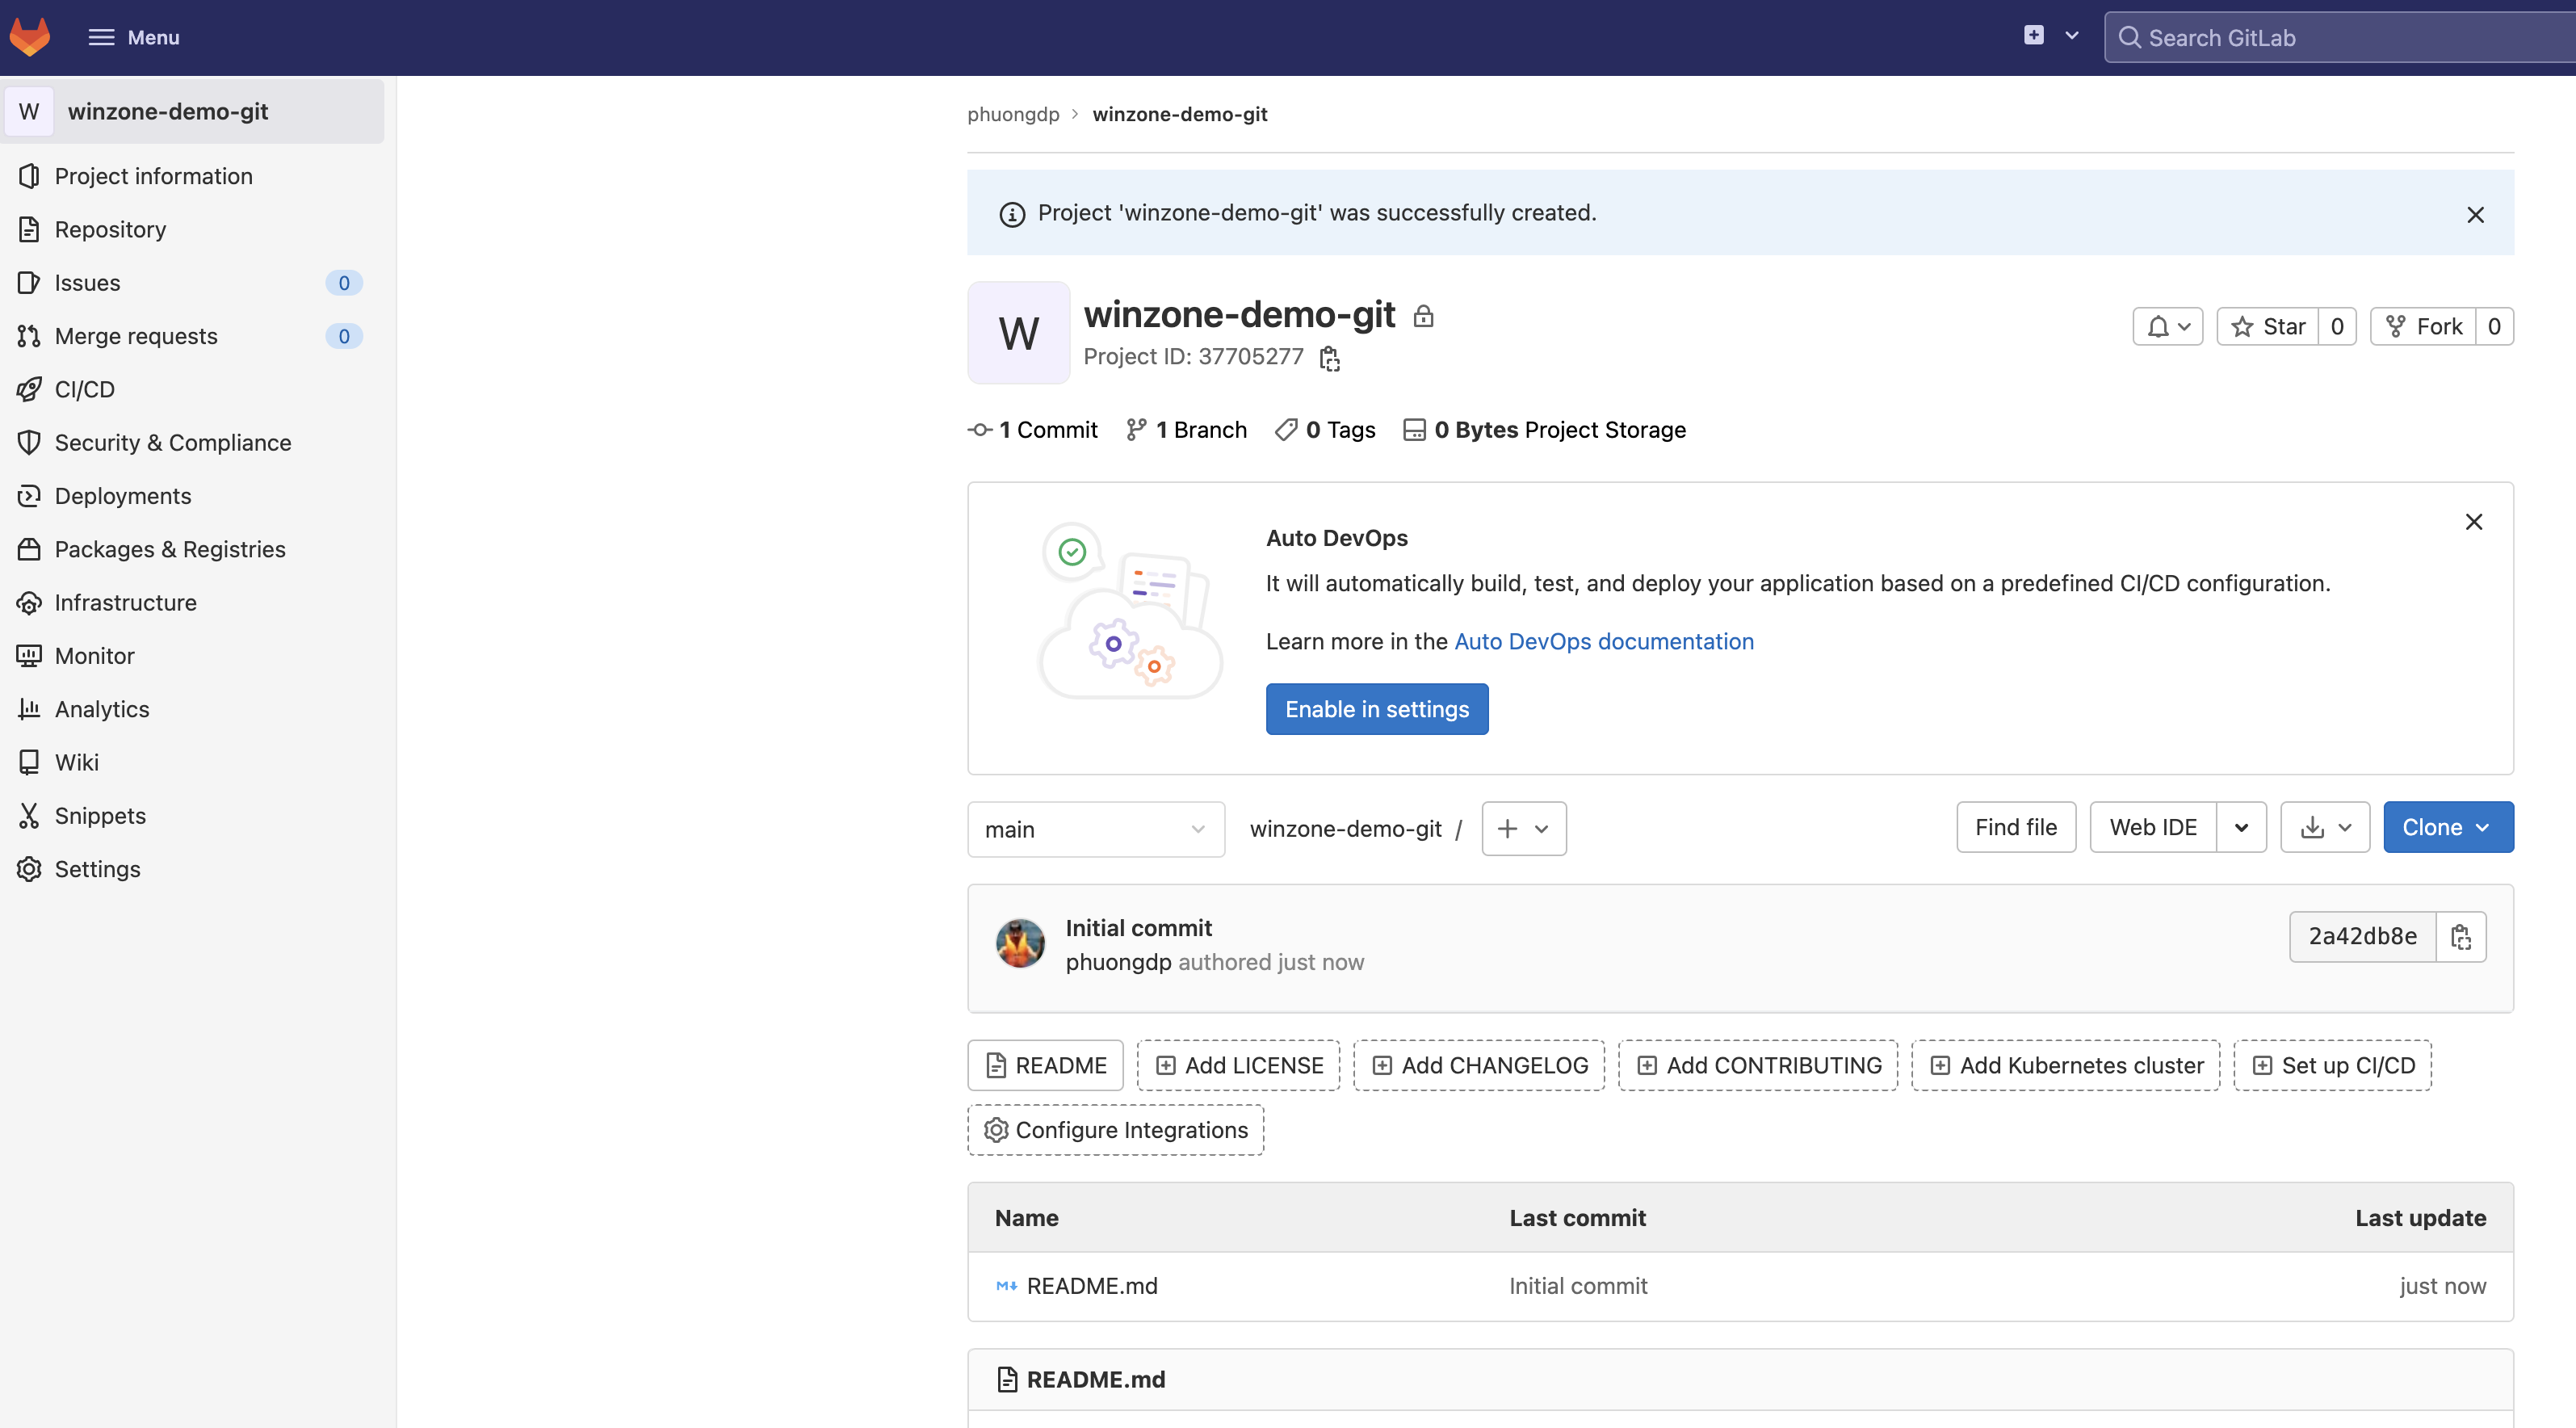
Task: Click Add Kubernetes cluster button
Action: coord(2066,1065)
